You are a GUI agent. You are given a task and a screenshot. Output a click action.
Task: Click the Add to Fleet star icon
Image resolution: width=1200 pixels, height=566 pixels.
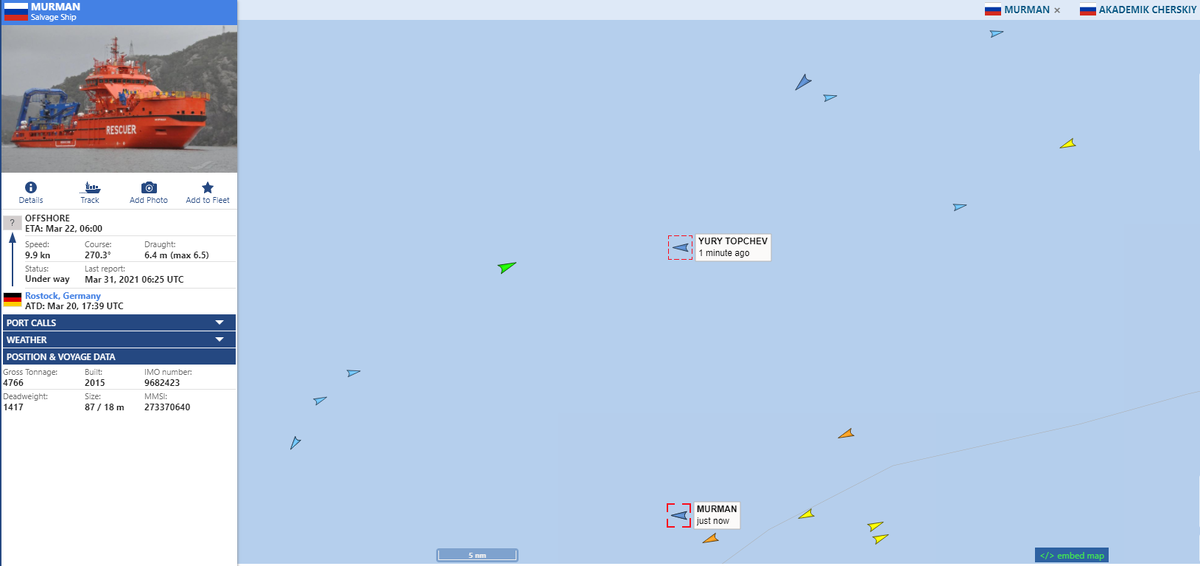pyautogui.click(x=208, y=187)
